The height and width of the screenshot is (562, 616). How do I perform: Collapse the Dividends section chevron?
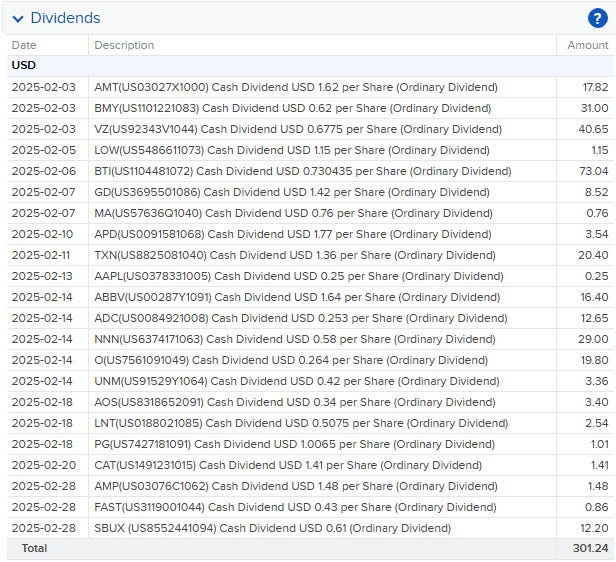coord(18,18)
